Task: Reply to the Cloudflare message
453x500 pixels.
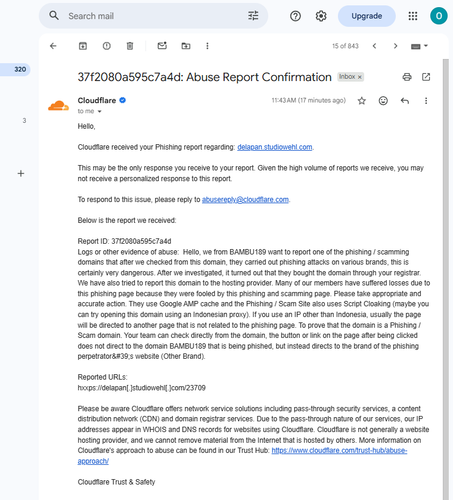Action: 405,101
